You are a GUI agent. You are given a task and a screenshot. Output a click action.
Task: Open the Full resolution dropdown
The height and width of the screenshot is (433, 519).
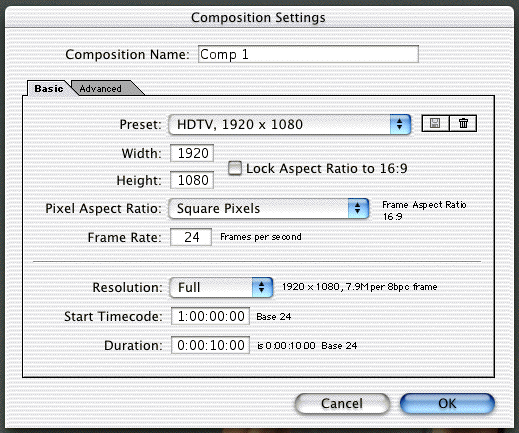coord(221,287)
